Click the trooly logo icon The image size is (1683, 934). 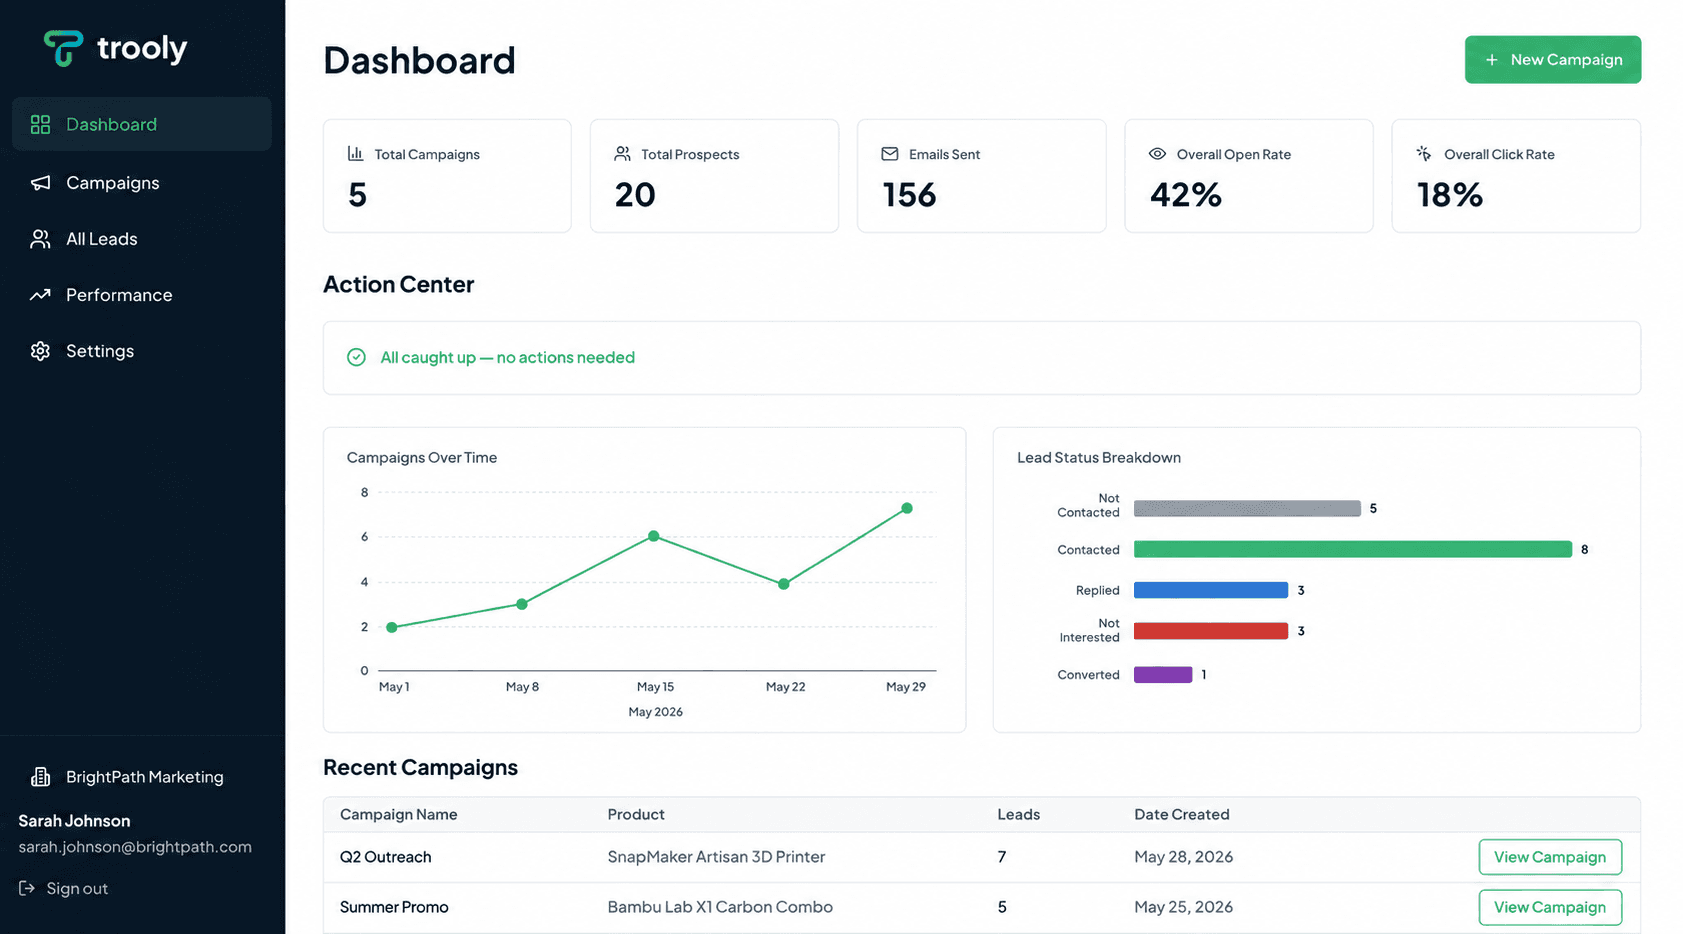[x=63, y=48]
